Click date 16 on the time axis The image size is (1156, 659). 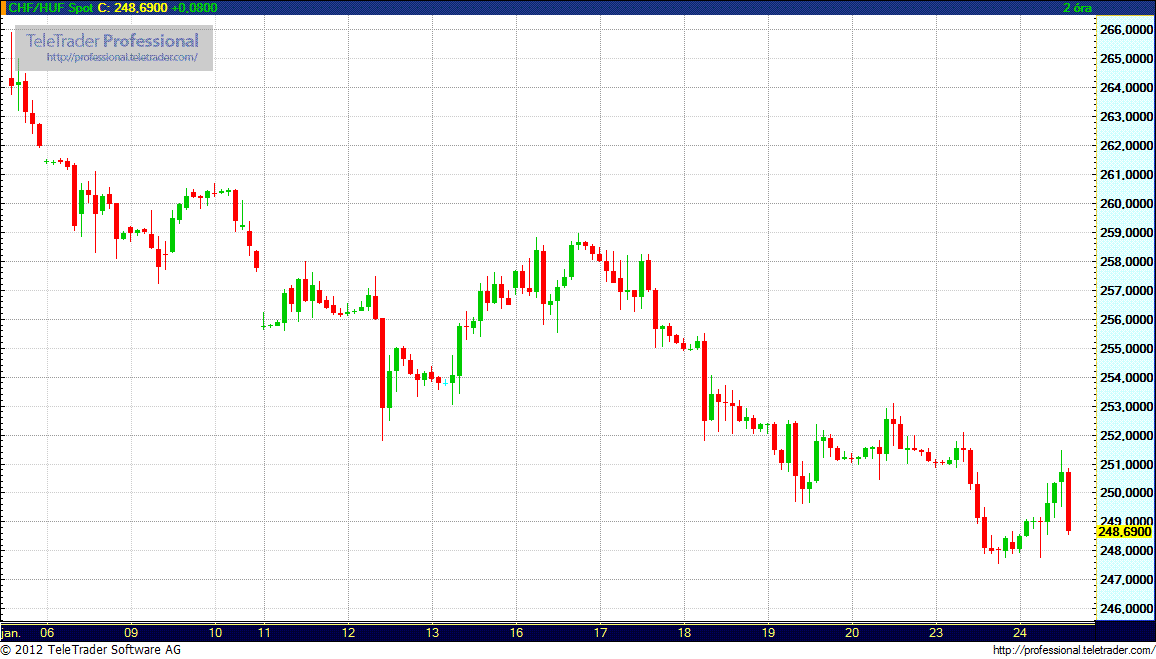coord(516,632)
